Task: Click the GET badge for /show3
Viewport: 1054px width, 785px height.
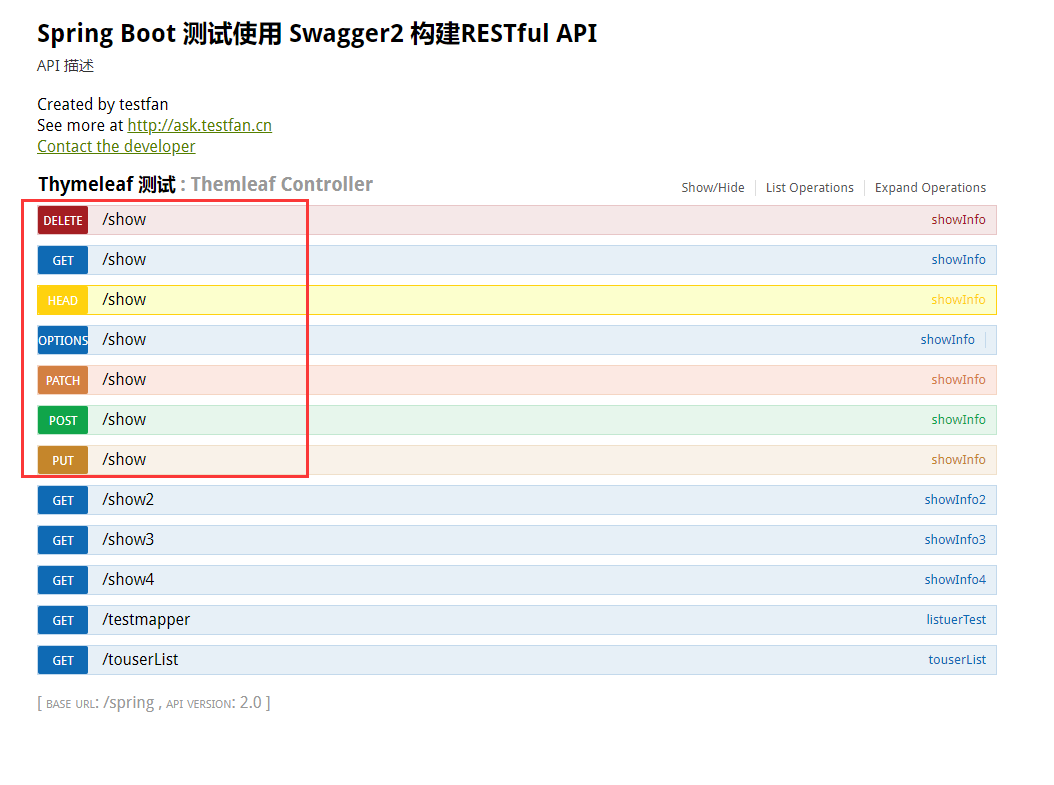Action: [x=63, y=540]
